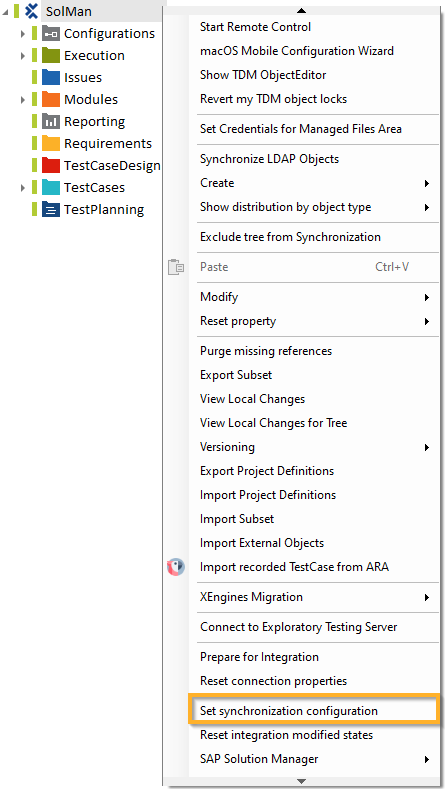Click the SolMan project root icon

click(x=32, y=11)
